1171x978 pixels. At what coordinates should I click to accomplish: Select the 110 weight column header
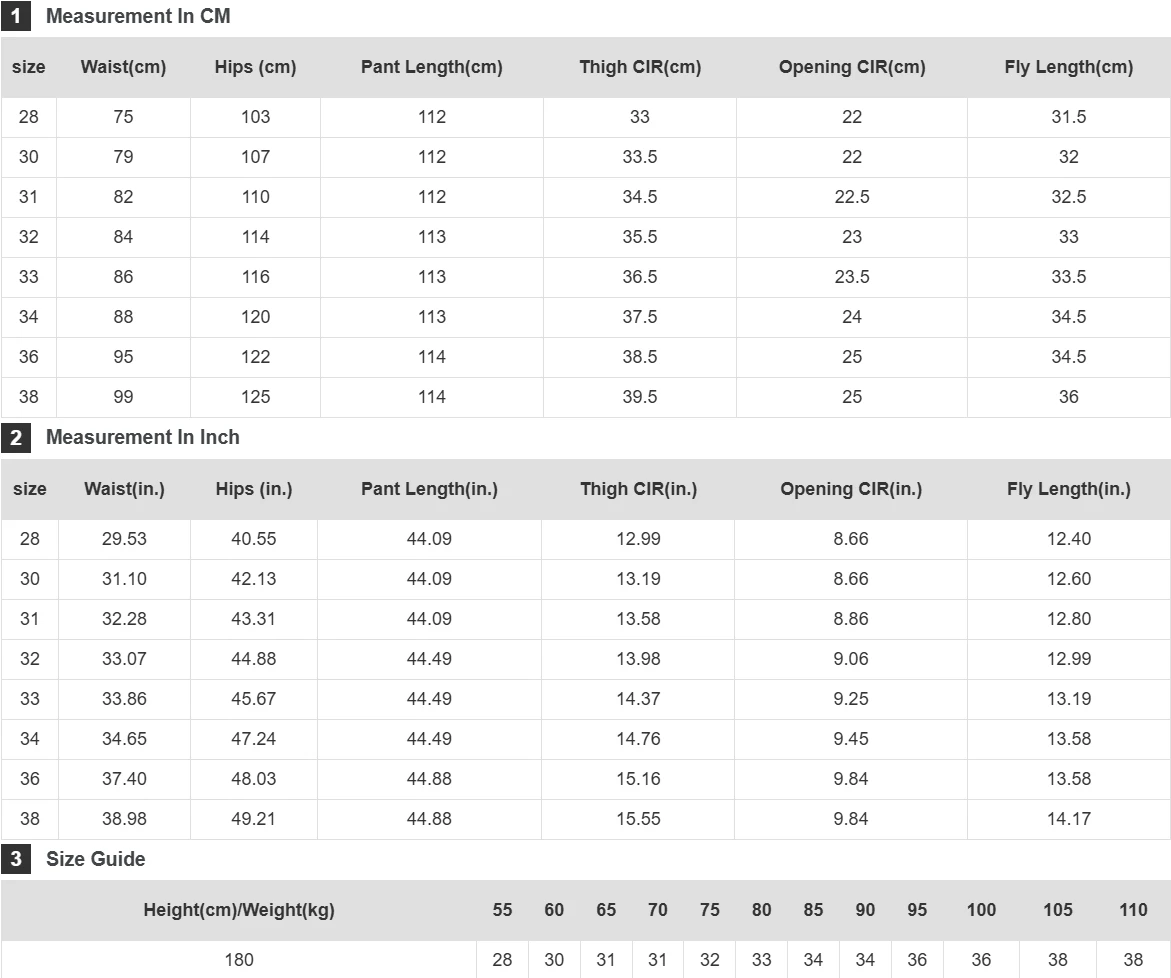pos(1133,910)
